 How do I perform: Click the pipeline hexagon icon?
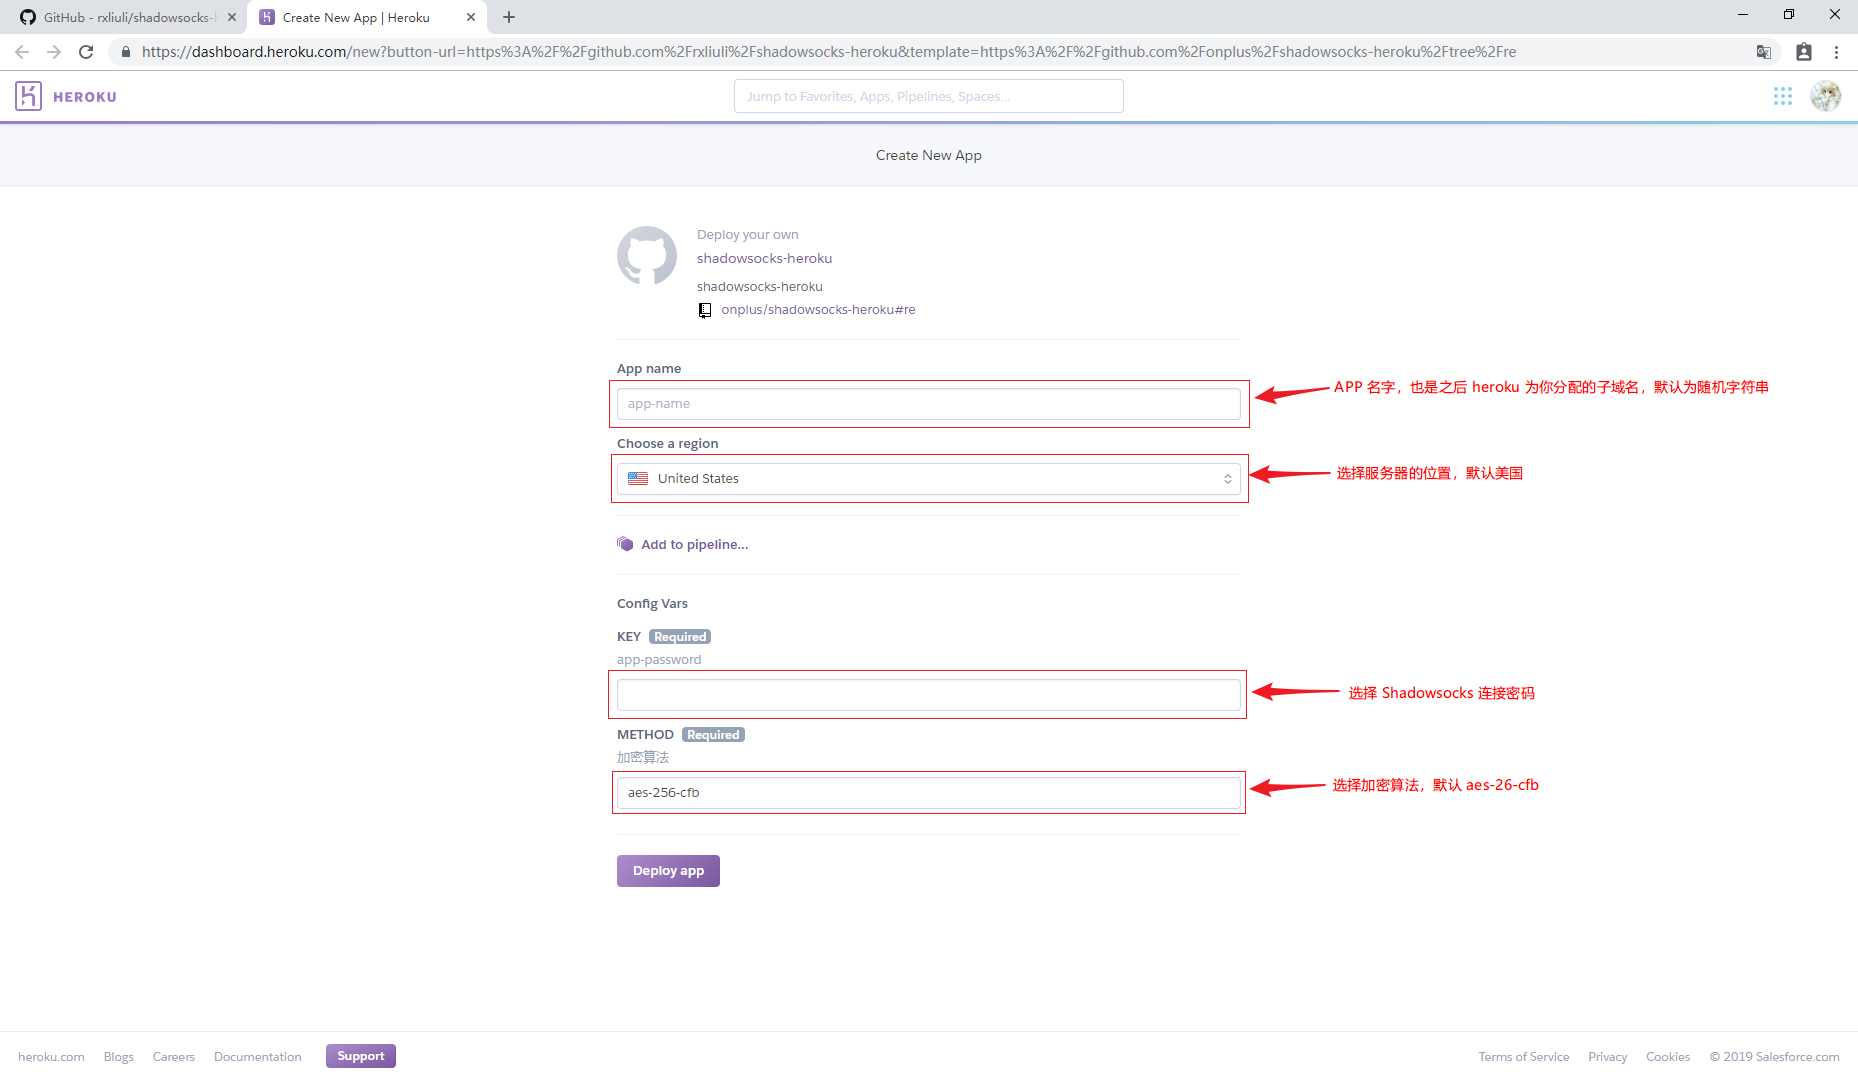point(625,544)
